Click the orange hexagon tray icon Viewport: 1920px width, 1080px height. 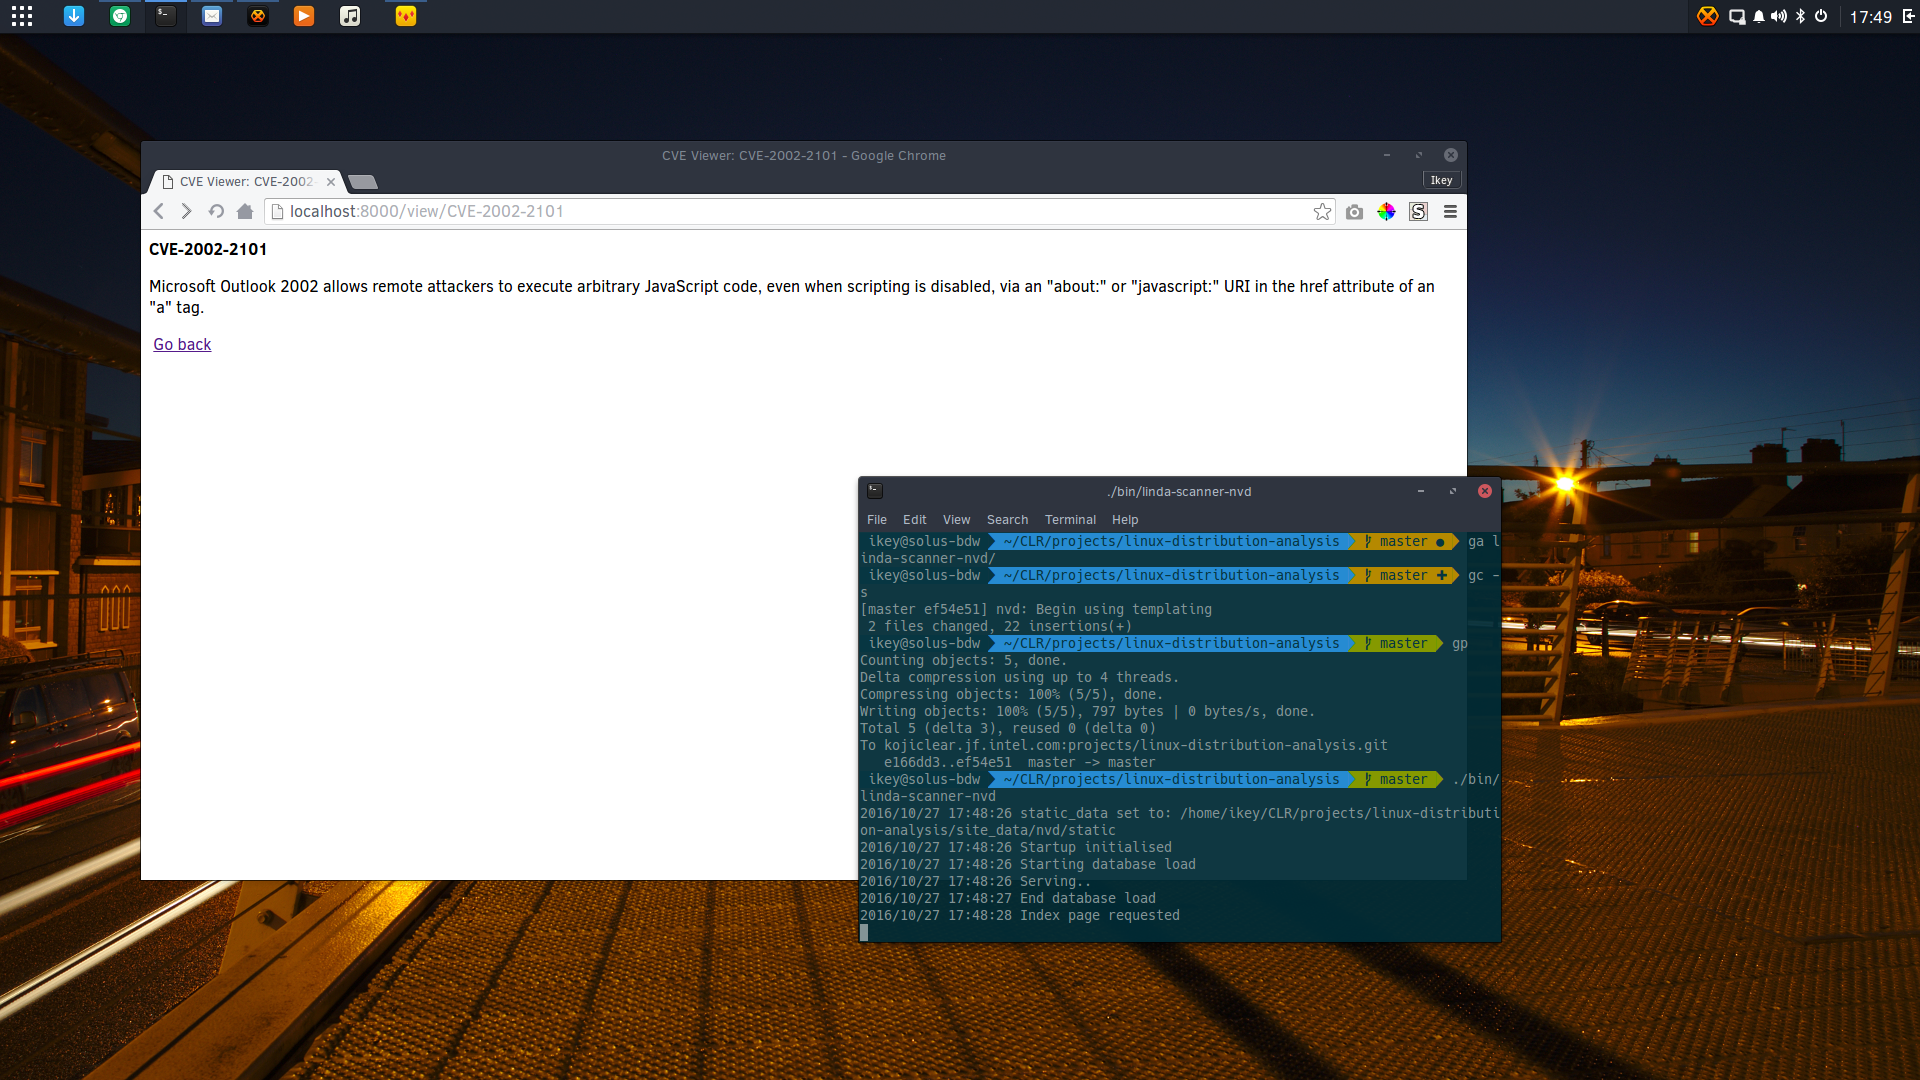tap(1708, 16)
